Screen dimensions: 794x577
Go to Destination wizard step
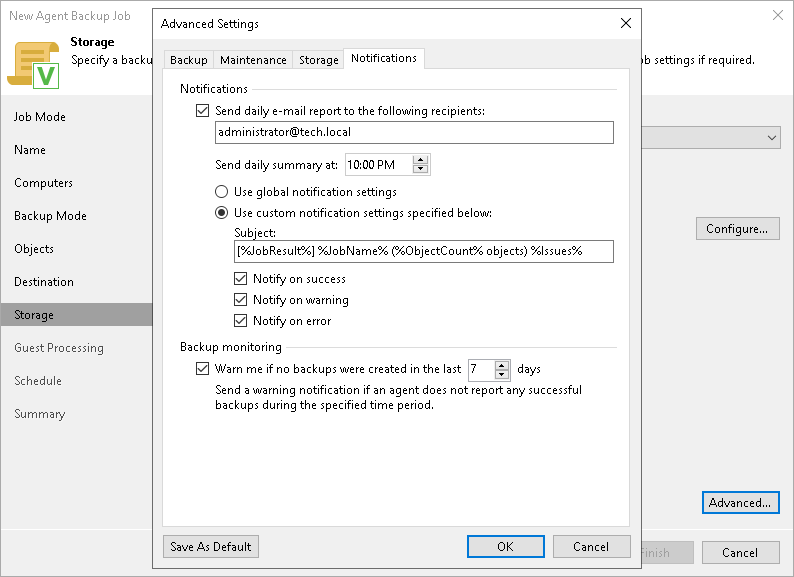[x=44, y=282]
